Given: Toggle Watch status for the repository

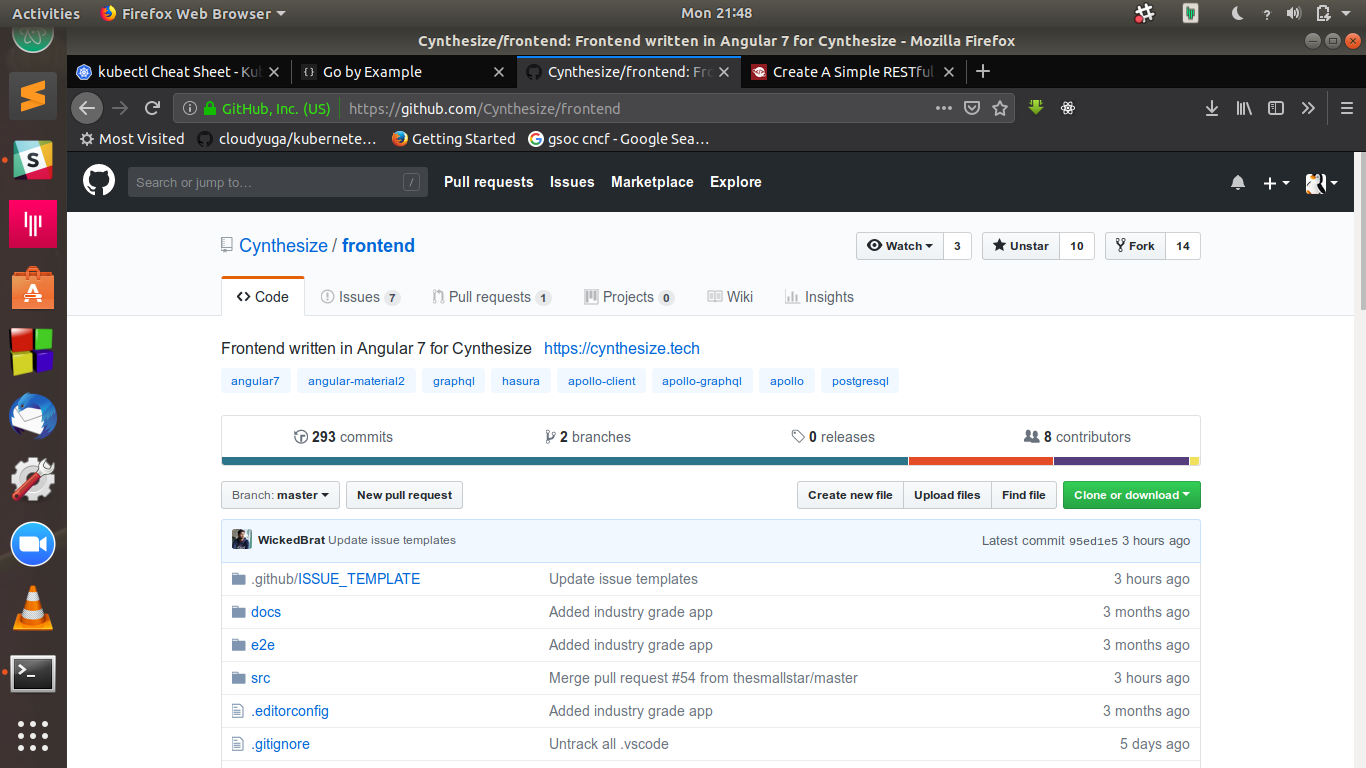Looking at the screenshot, I should pos(898,245).
